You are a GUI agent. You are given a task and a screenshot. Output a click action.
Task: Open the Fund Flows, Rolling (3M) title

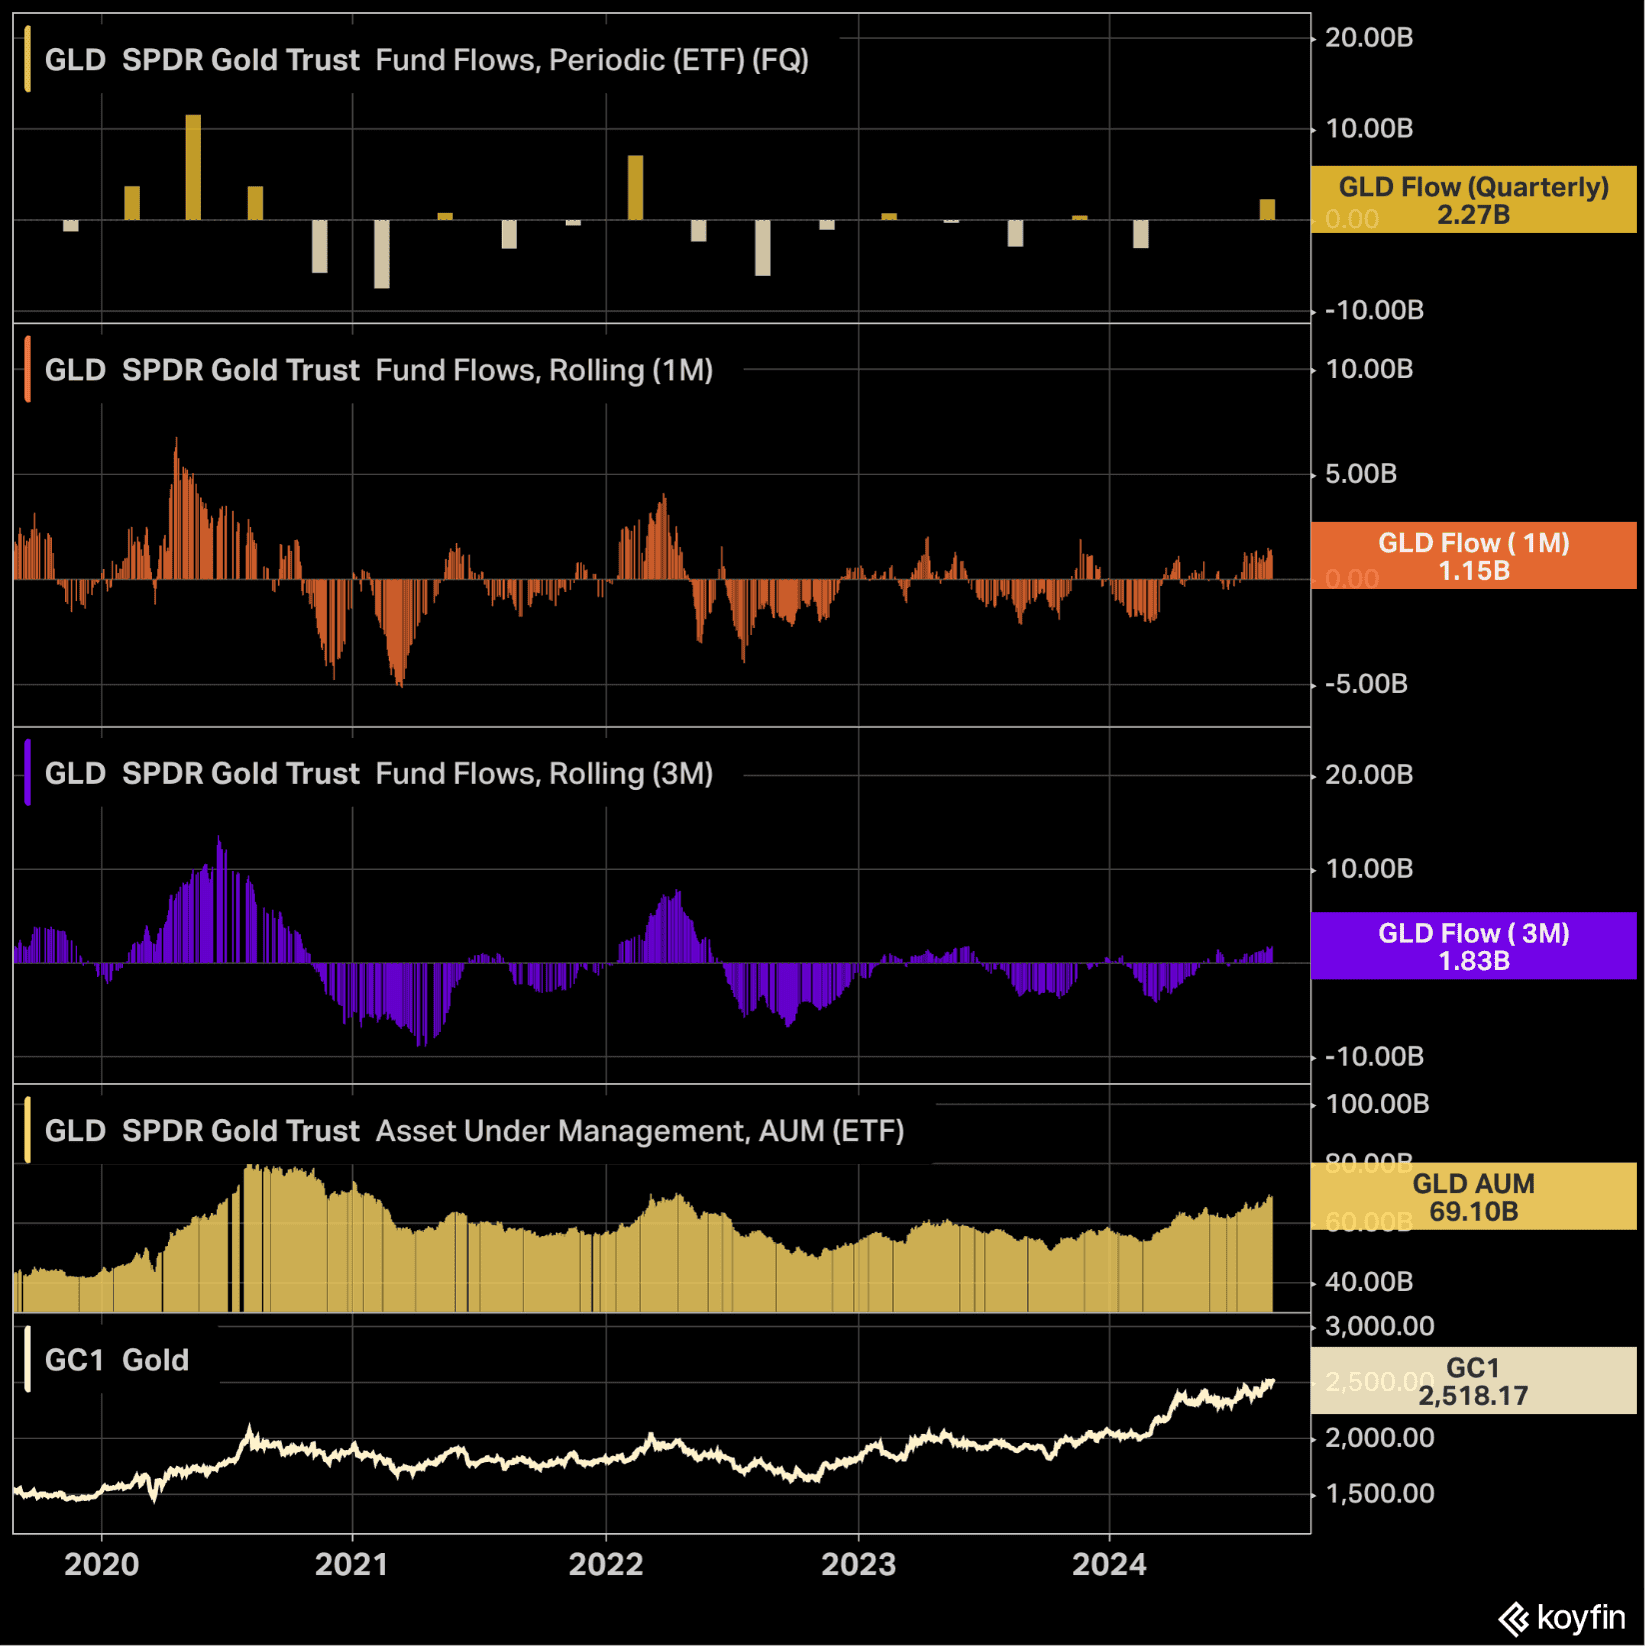544,773
